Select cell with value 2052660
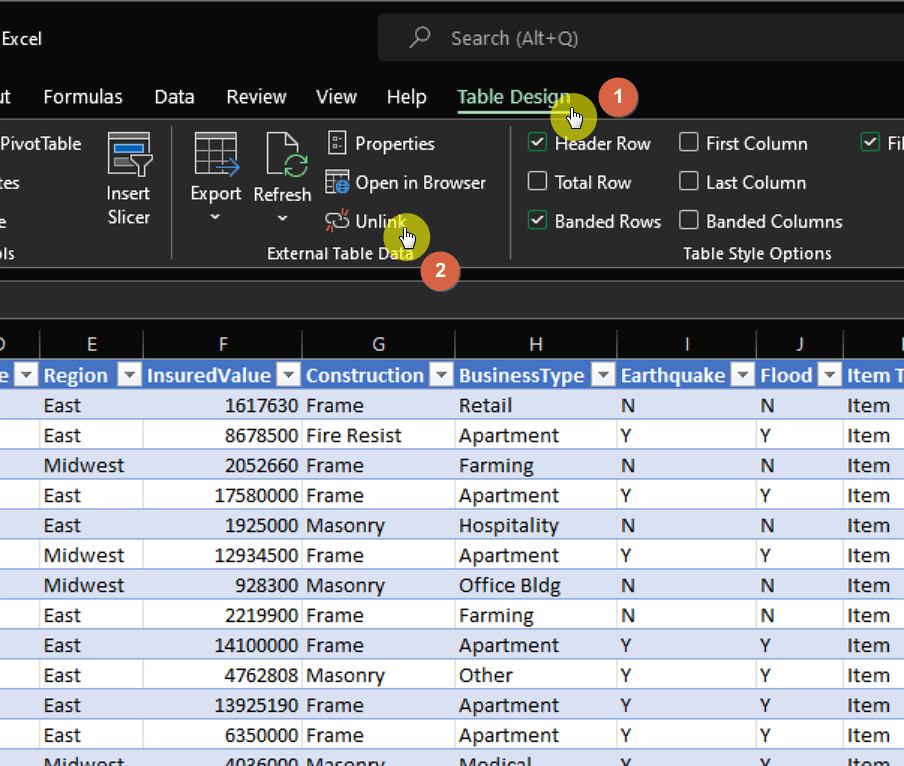 click(x=223, y=466)
